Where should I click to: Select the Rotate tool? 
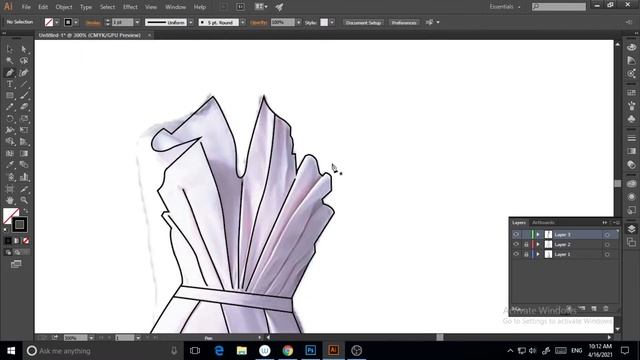(x=10, y=119)
